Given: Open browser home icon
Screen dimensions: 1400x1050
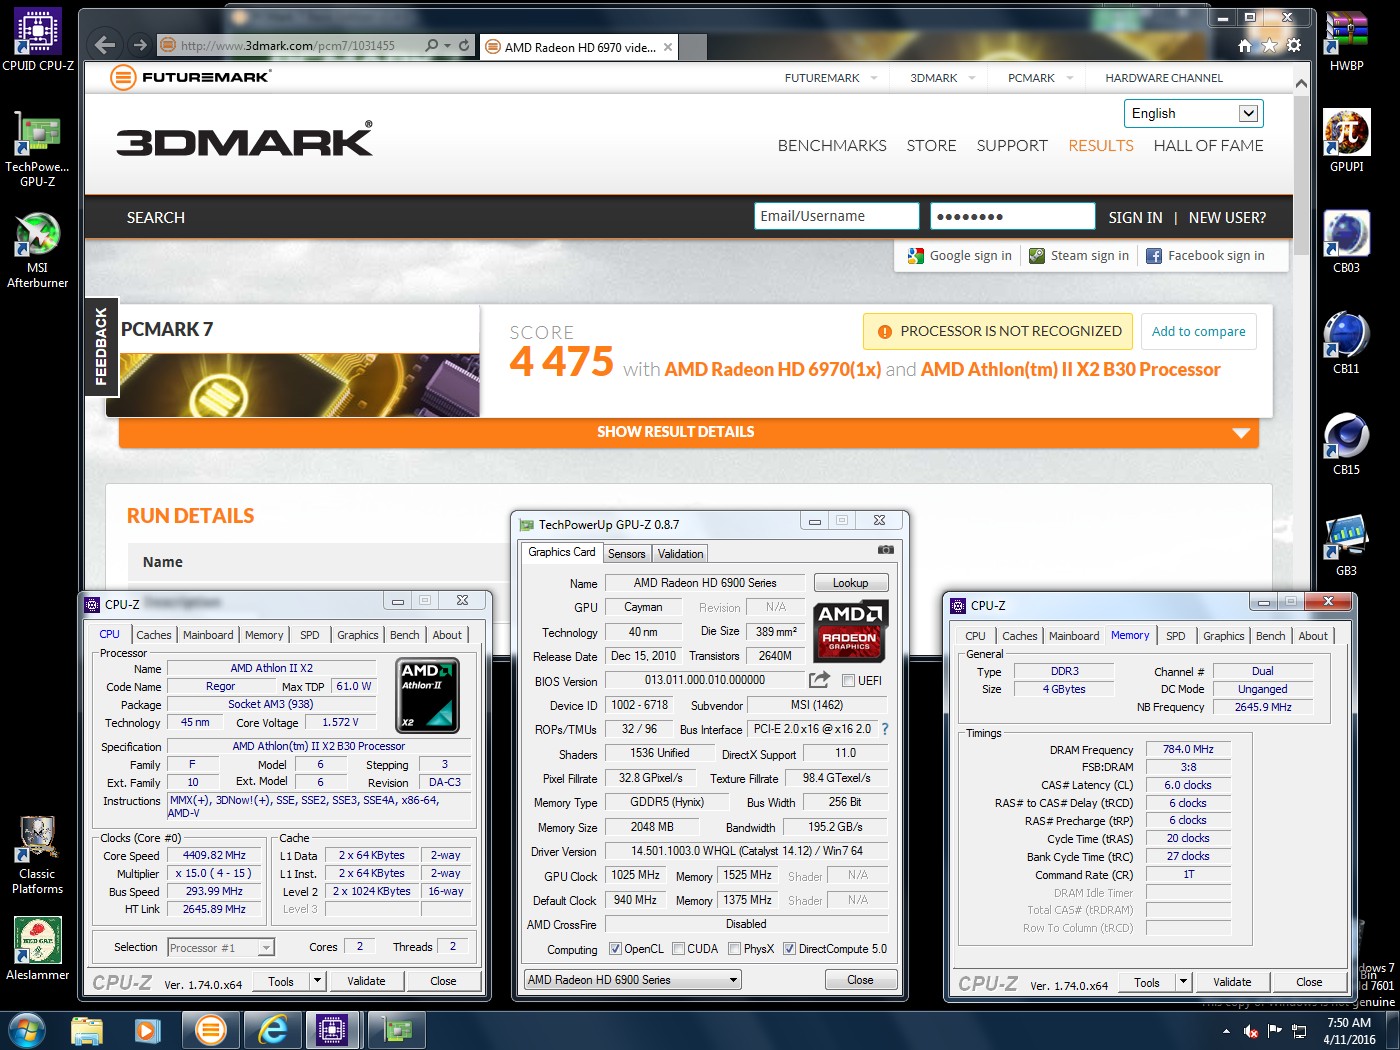Looking at the screenshot, I should [1244, 45].
